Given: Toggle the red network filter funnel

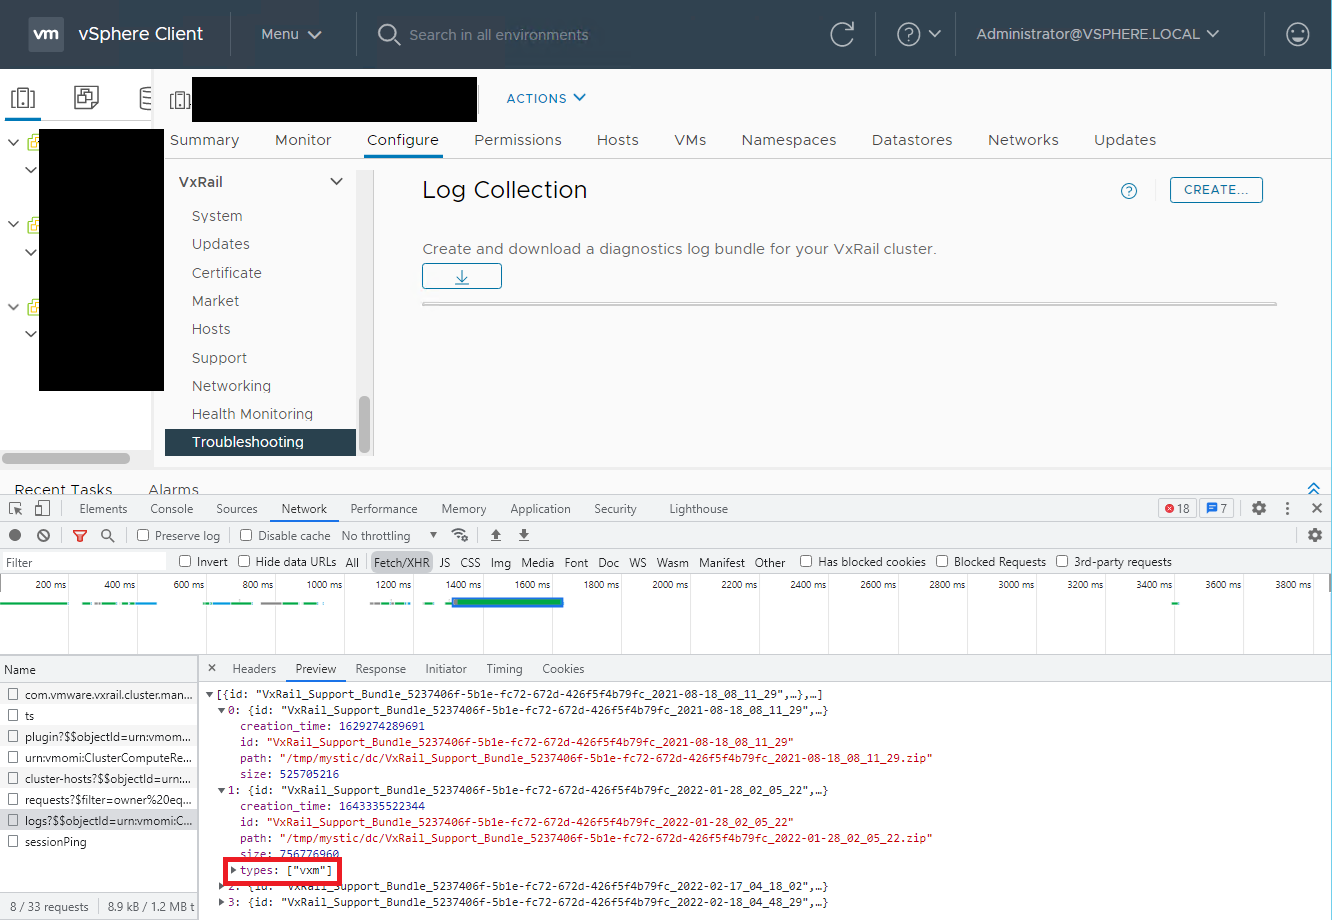Looking at the screenshot, I should point(80,536).
